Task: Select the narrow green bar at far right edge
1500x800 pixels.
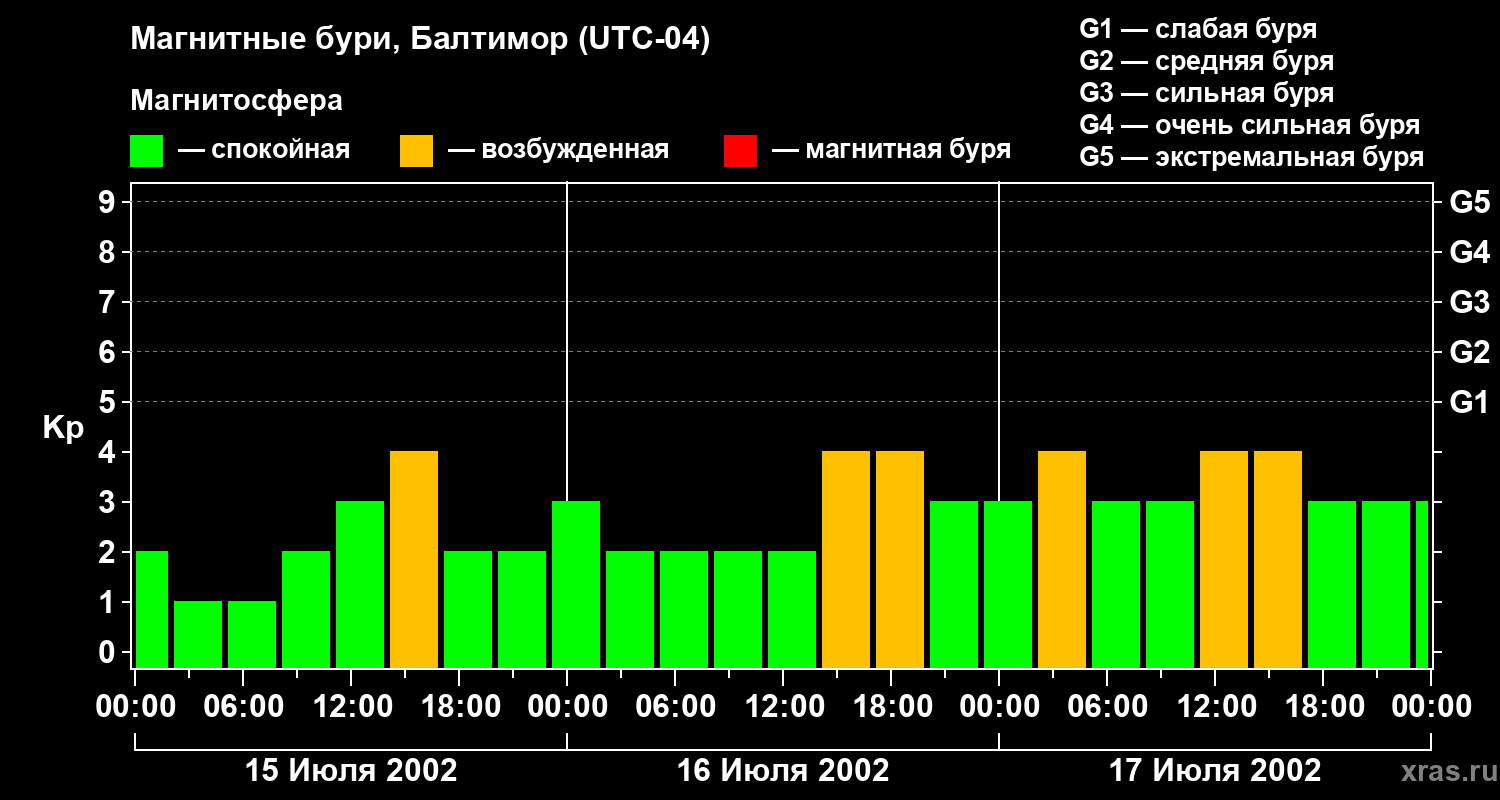Action: click(x=1422, y=584)
